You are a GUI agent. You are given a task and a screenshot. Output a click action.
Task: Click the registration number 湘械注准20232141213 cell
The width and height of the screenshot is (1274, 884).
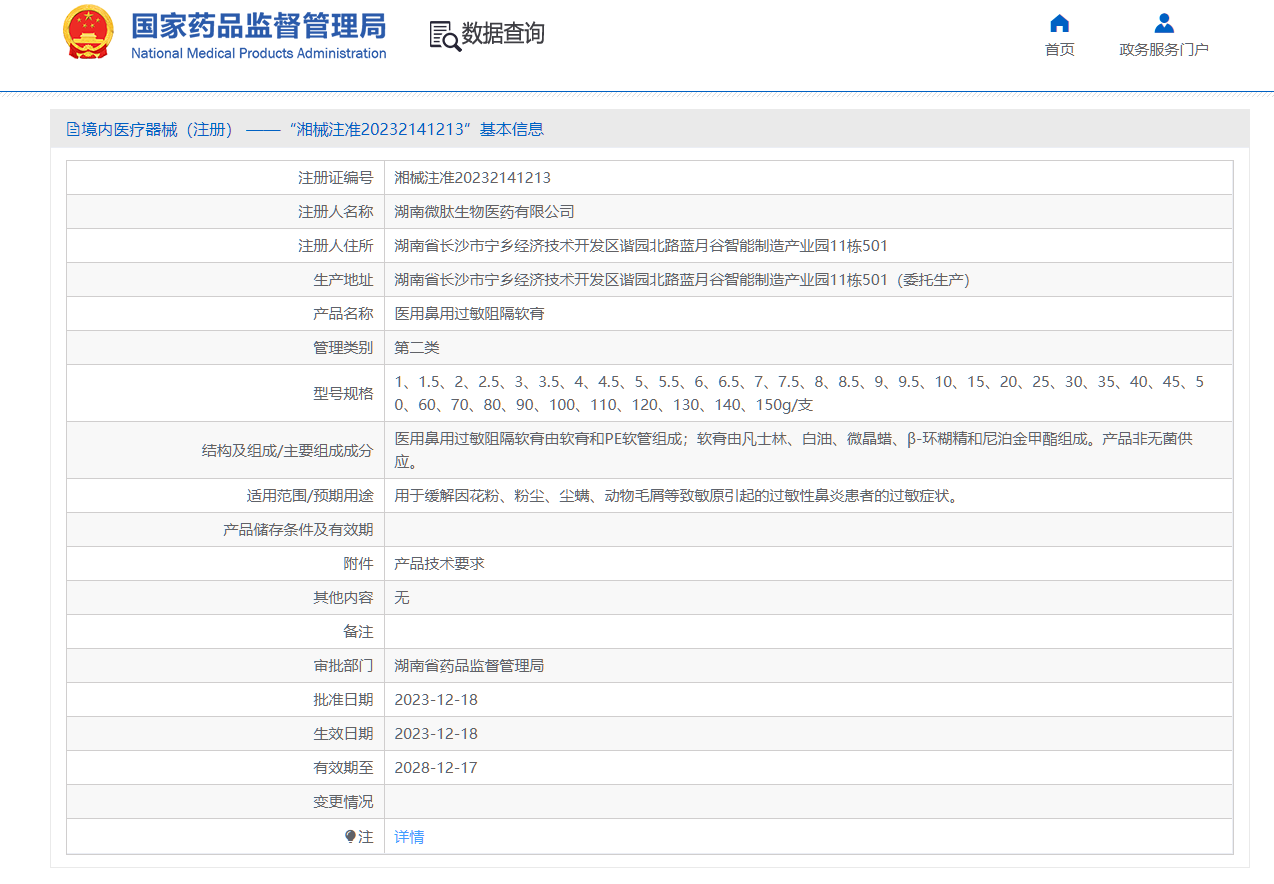[472, 178]
